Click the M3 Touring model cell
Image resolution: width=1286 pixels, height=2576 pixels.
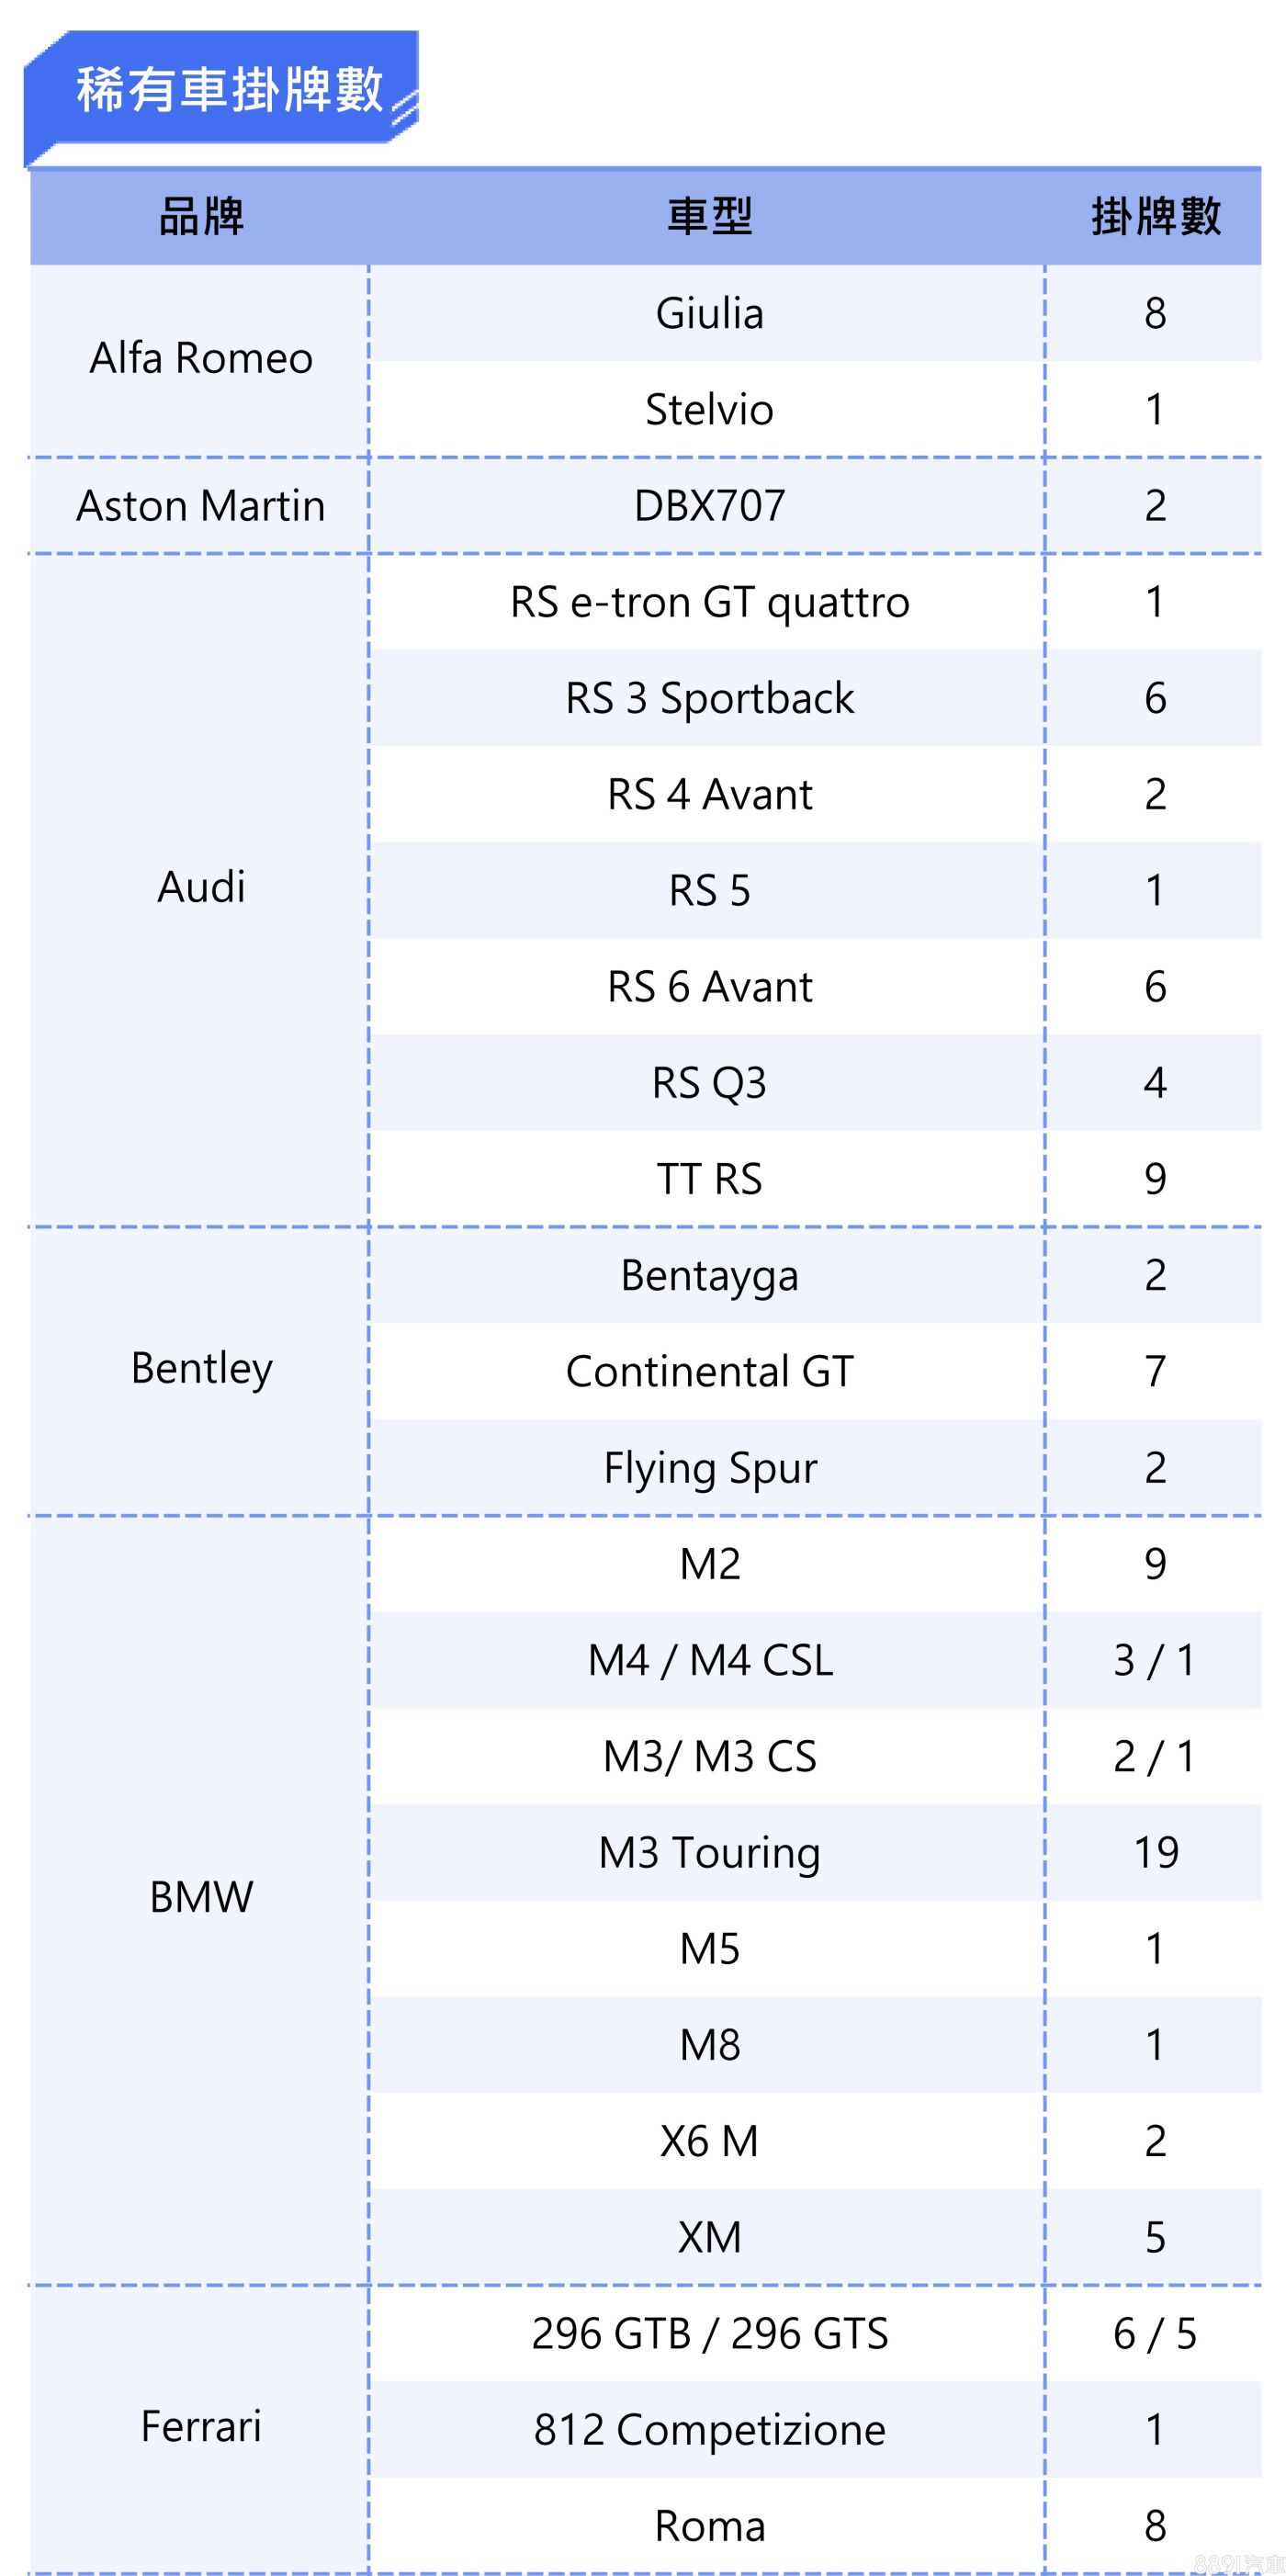709,1852
